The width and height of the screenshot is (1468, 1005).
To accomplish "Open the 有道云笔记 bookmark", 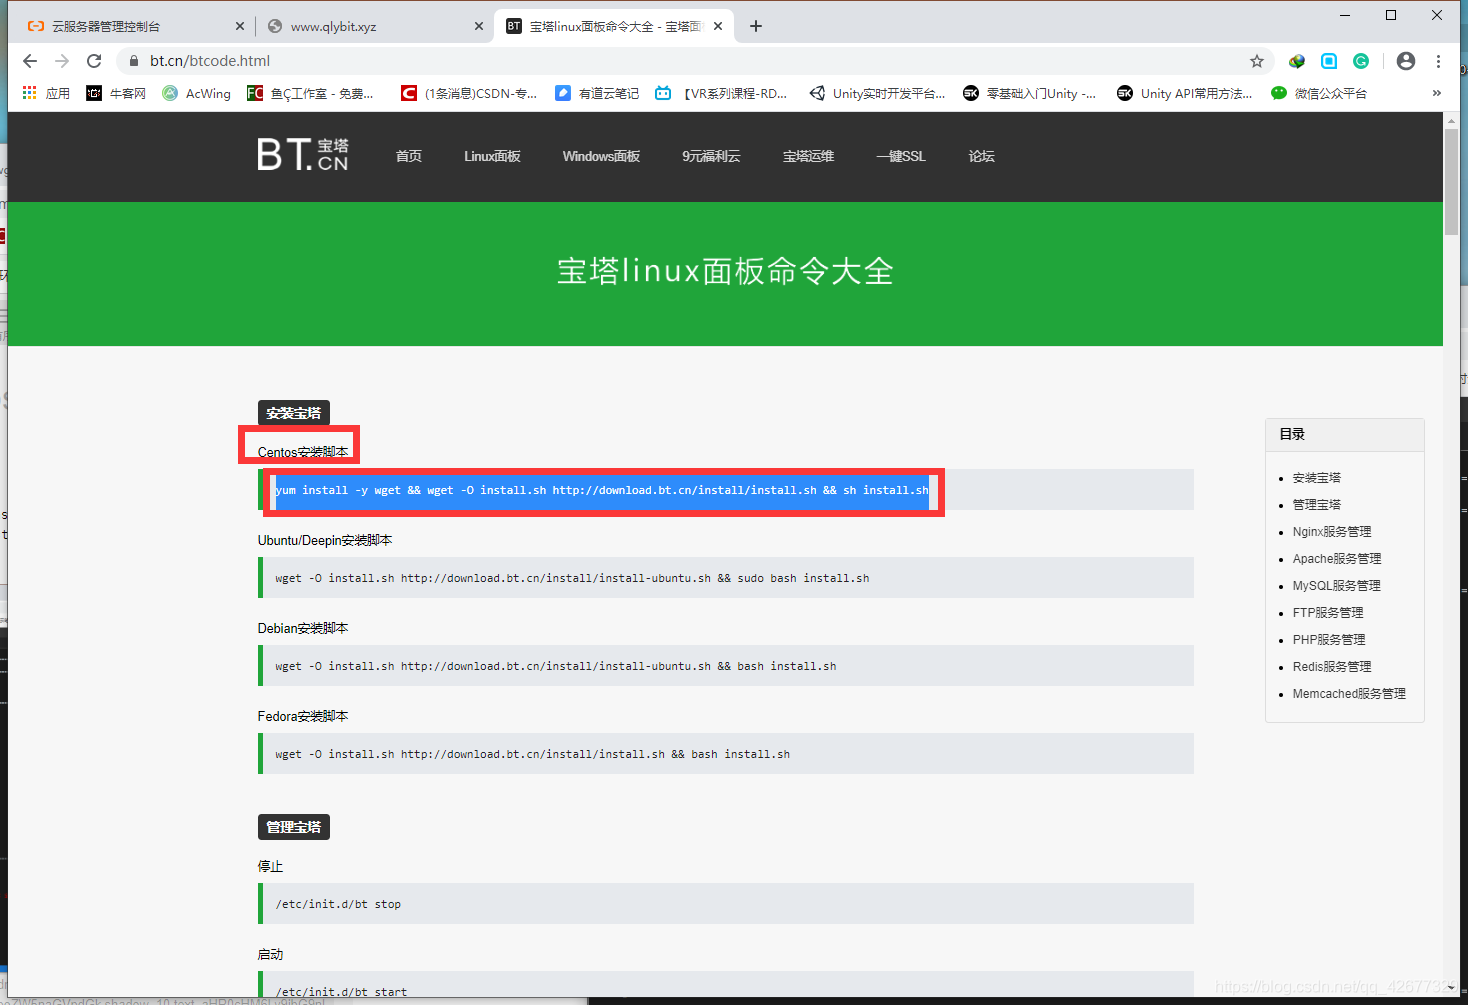I will 597,93.
